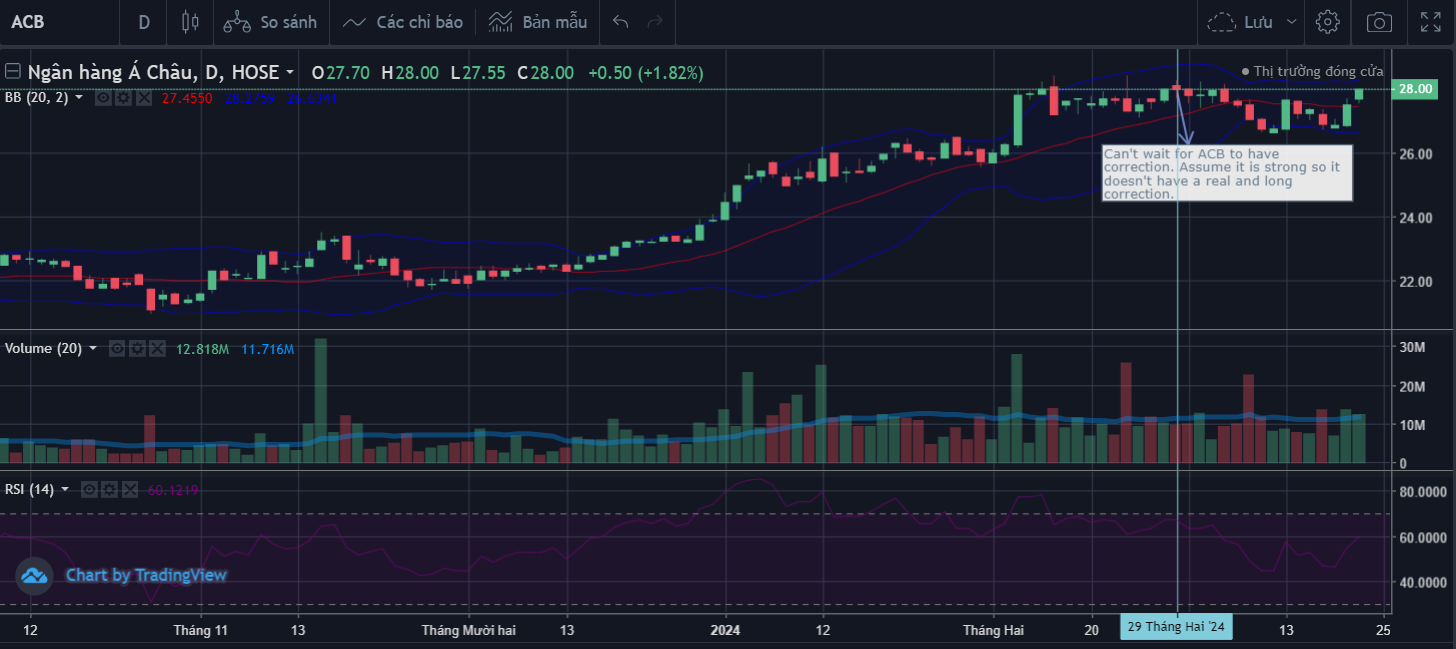The width and height of the screenshot is (1456, 649).
Task: Click the RSI value 60.1219
Action: [x=173, y=490]
